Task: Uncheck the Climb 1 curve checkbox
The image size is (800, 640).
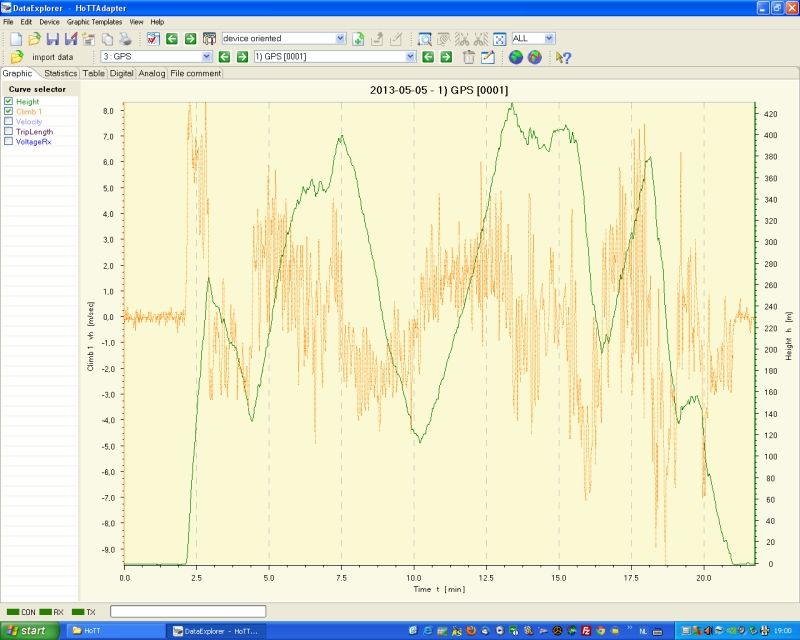Action: (x=8, y=111)
